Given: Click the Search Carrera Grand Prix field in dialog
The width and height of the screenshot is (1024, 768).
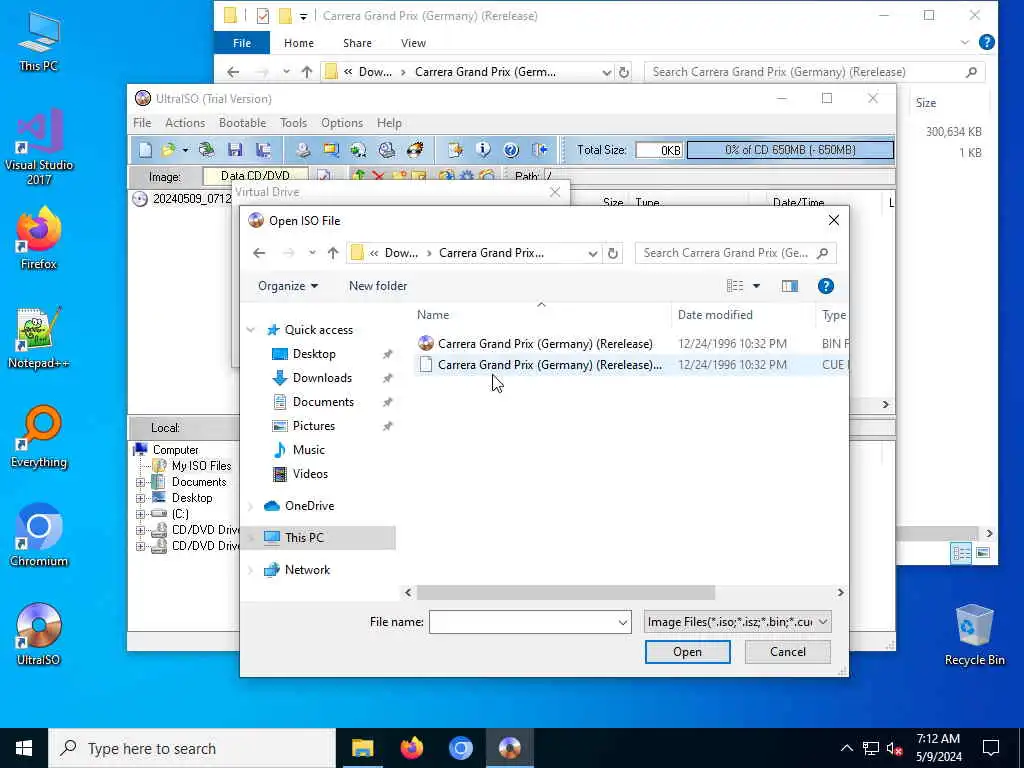Looking at the screenshot, I should 735,253.
